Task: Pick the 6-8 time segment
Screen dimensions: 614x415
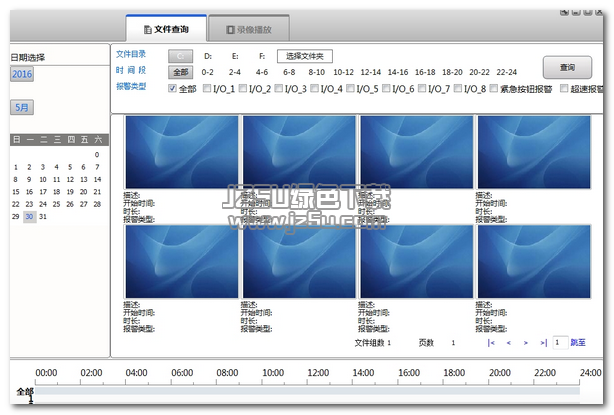Action: [289, 72]
